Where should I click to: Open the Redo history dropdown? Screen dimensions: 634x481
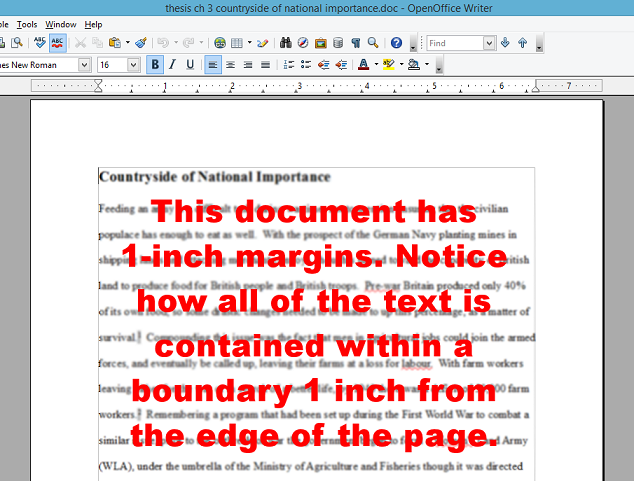(x=201, y=42)
